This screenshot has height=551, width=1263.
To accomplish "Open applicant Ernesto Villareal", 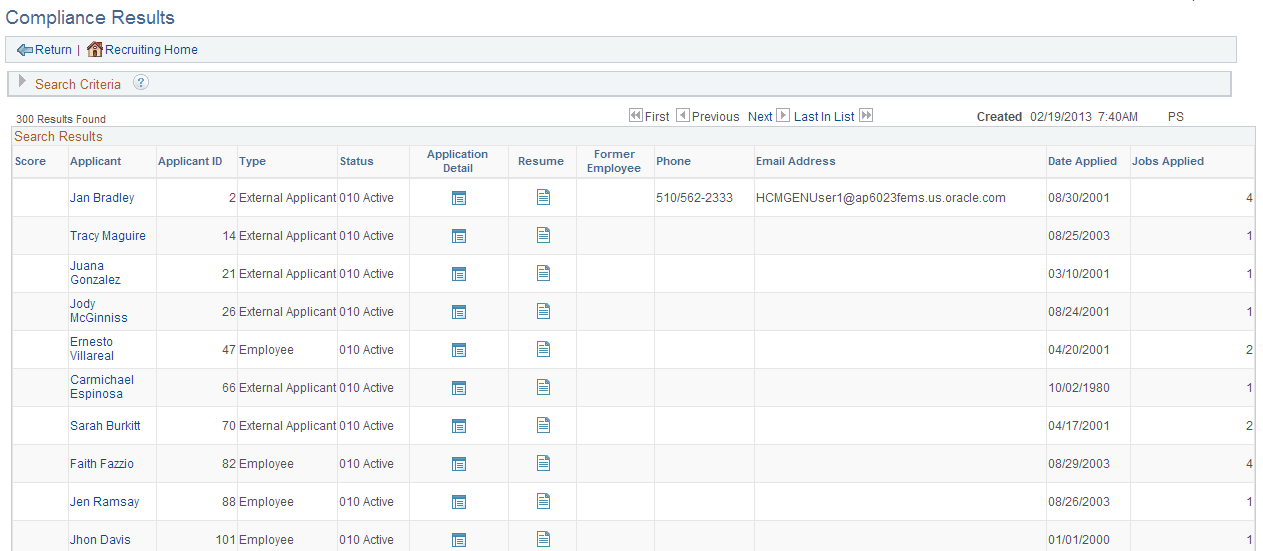I will click(92, 349).
